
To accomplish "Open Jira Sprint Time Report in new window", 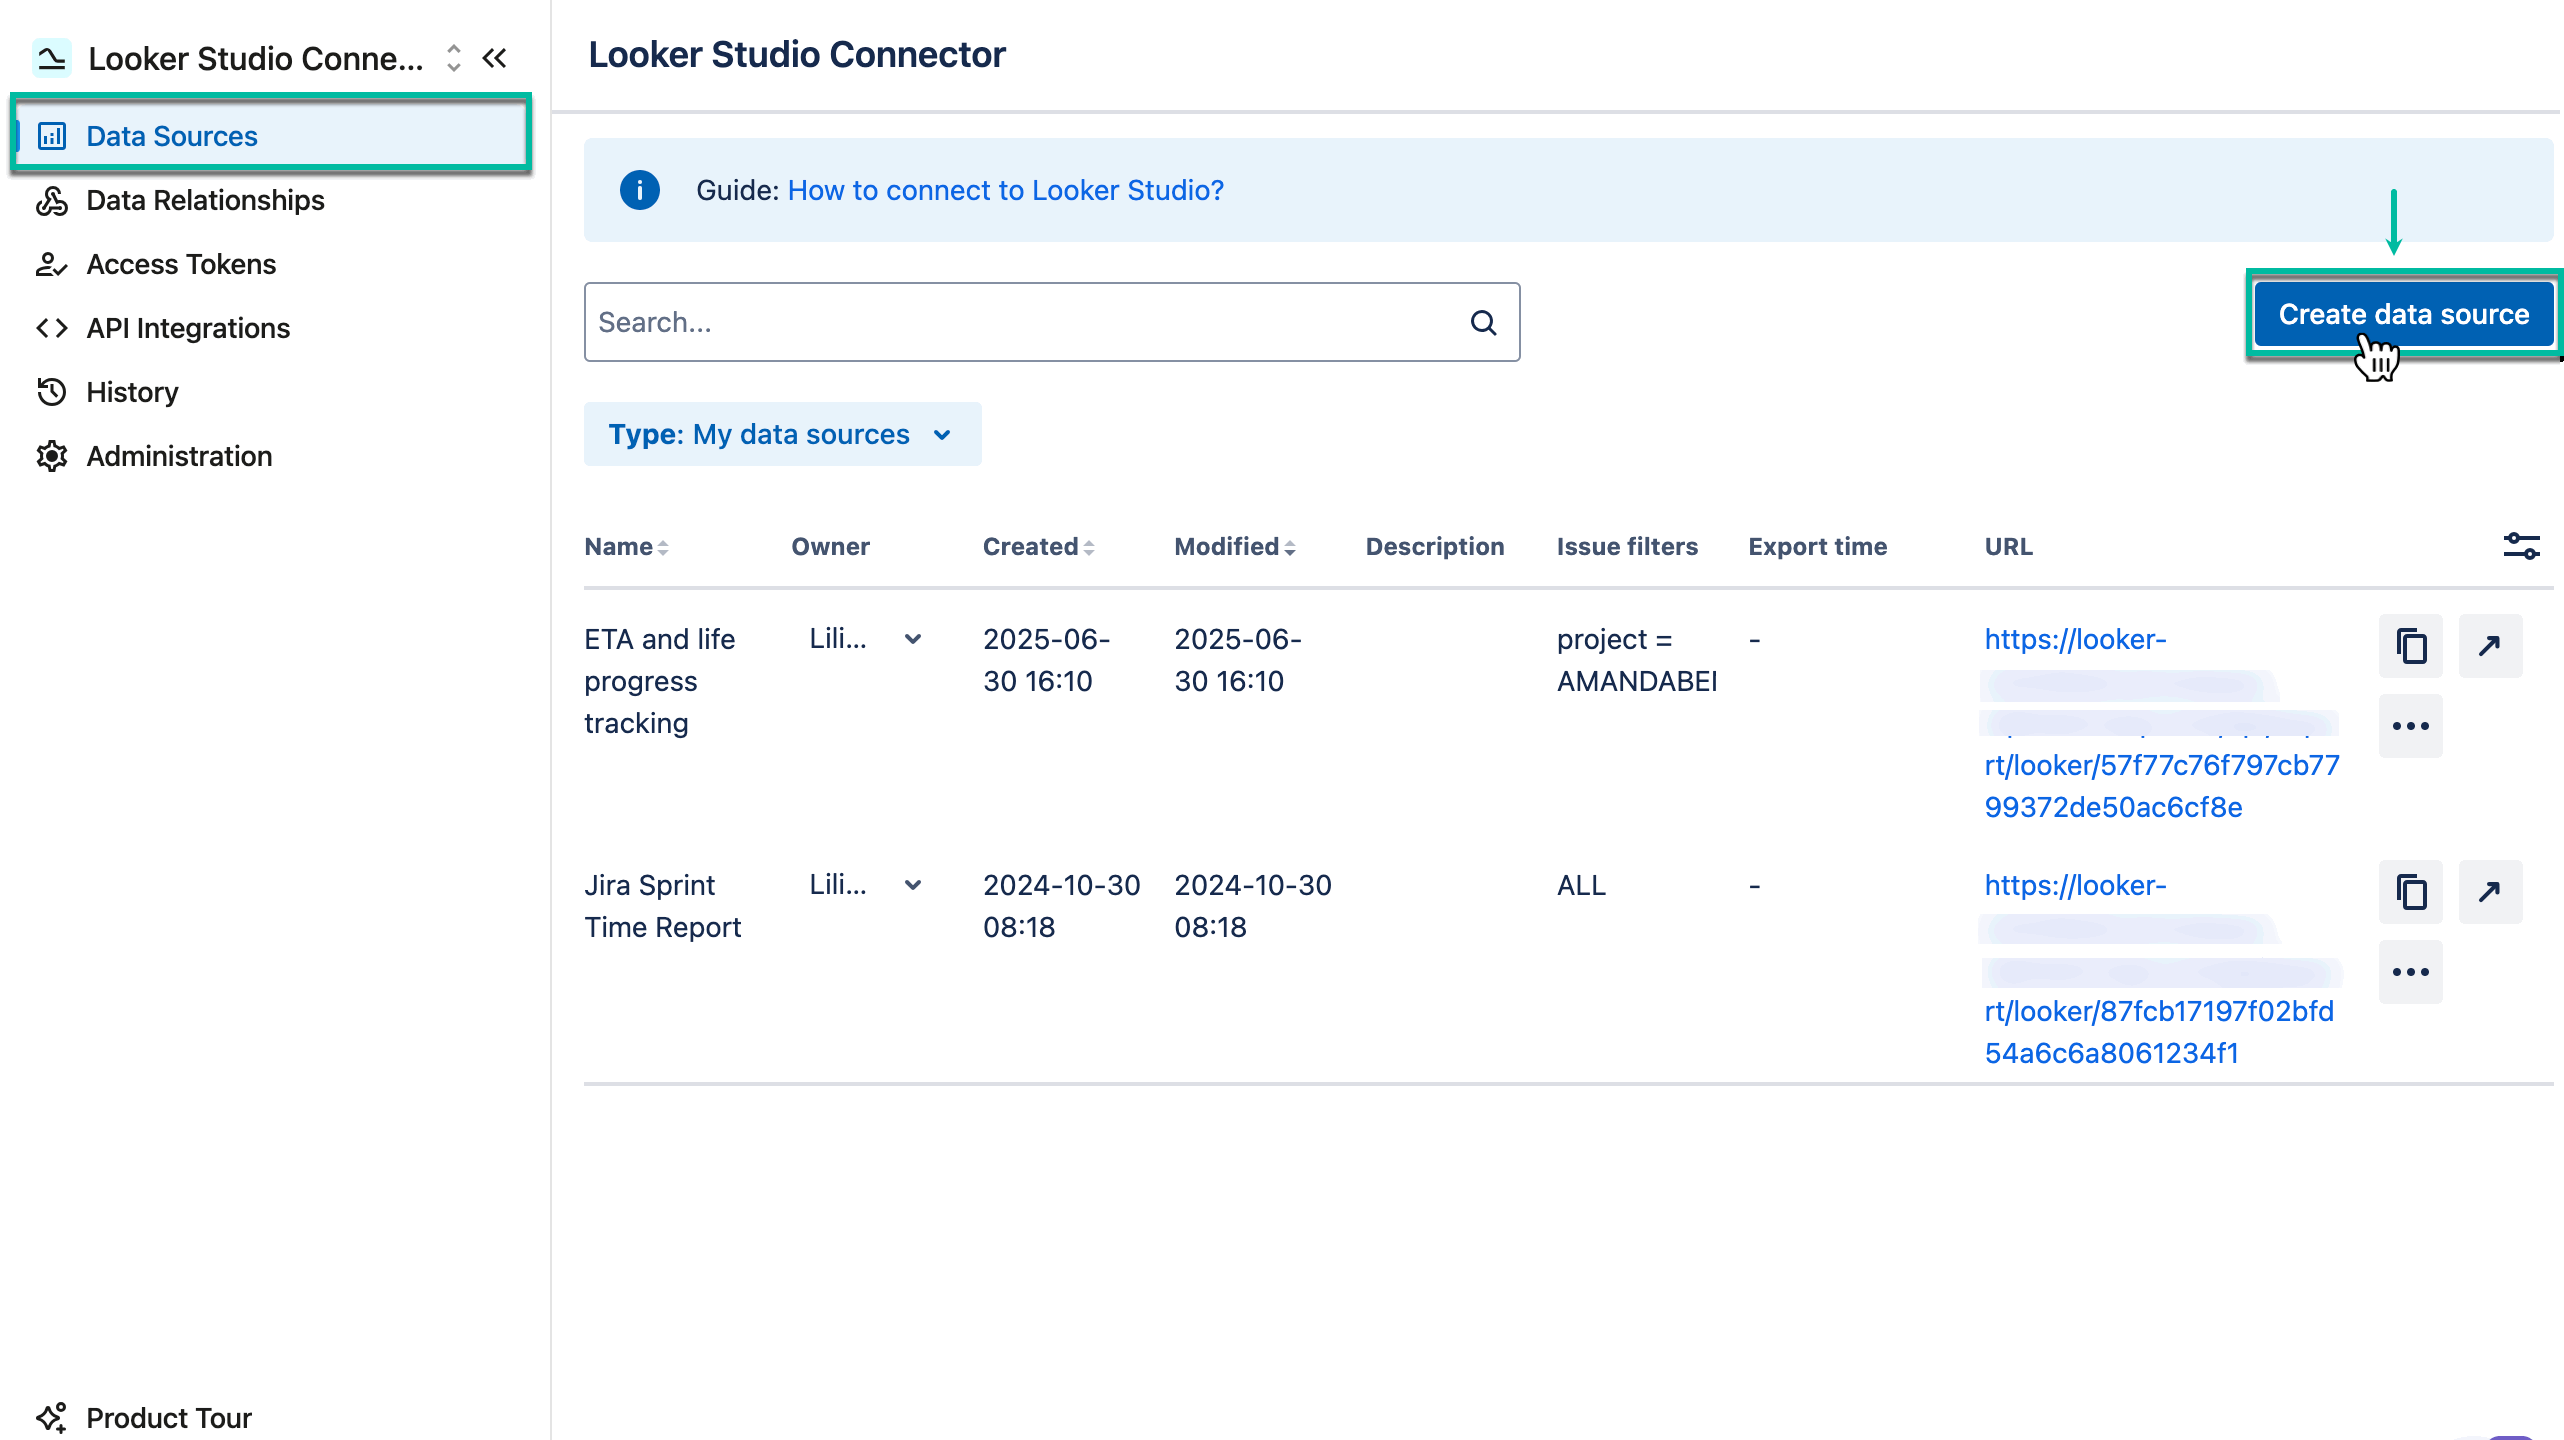I will [x=2490, y=892].
